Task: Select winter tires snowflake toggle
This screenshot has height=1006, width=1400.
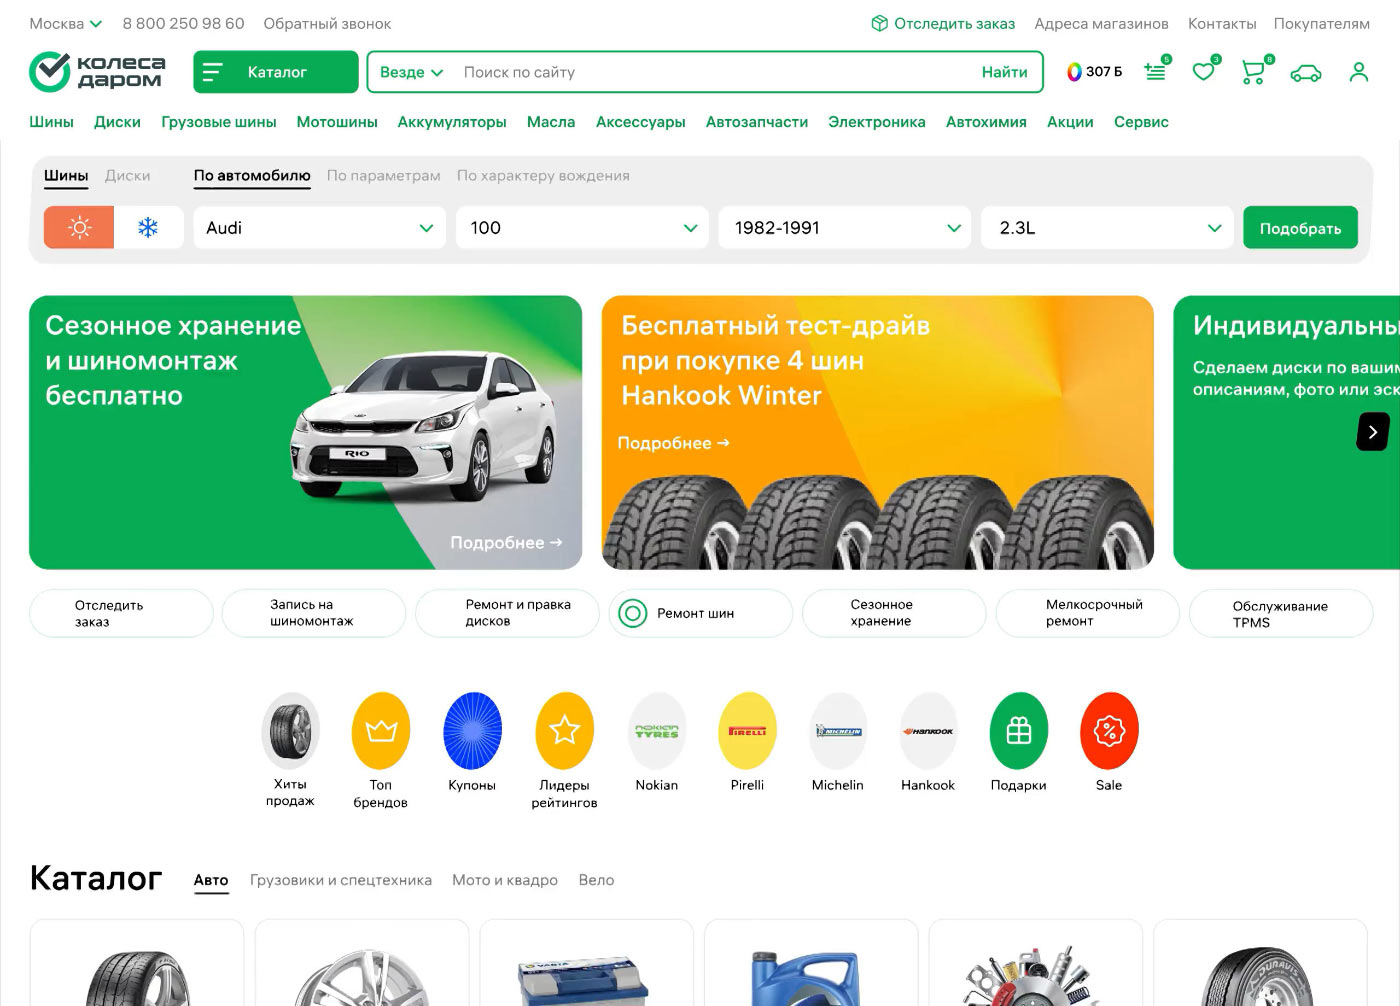Action: pyautogui.click(x=148, y=228)
